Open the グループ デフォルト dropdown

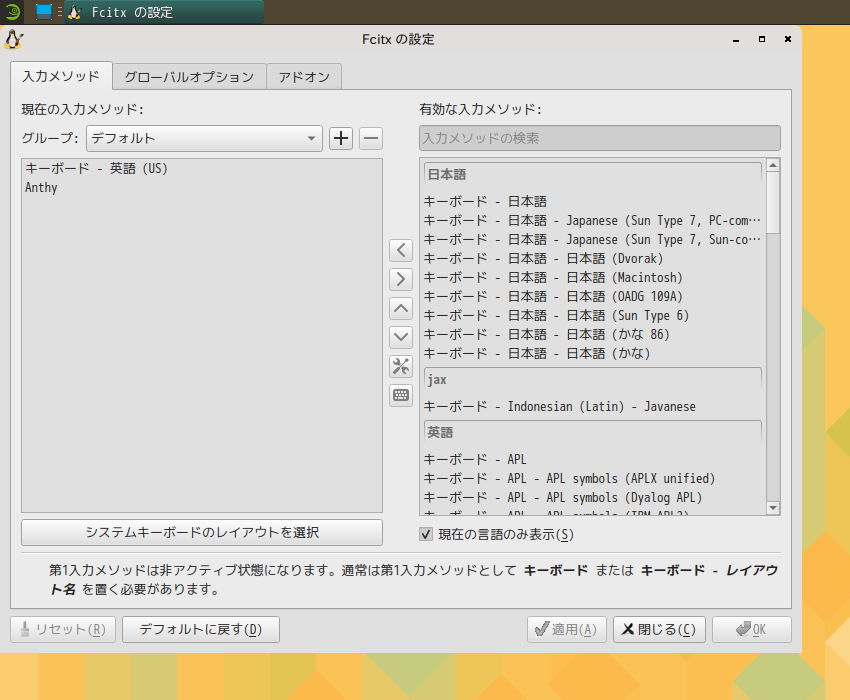[204, 138]
